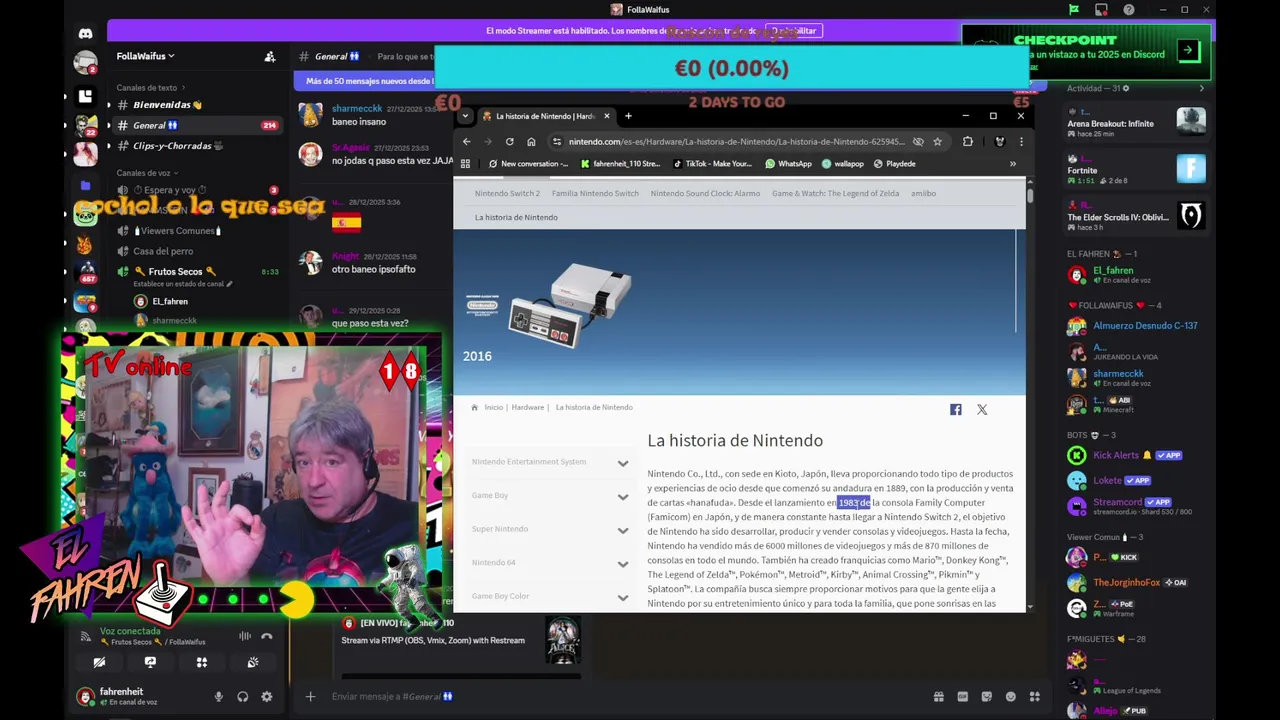
Task: Reload the Nintendo page in browser
Action: (509, 142)
